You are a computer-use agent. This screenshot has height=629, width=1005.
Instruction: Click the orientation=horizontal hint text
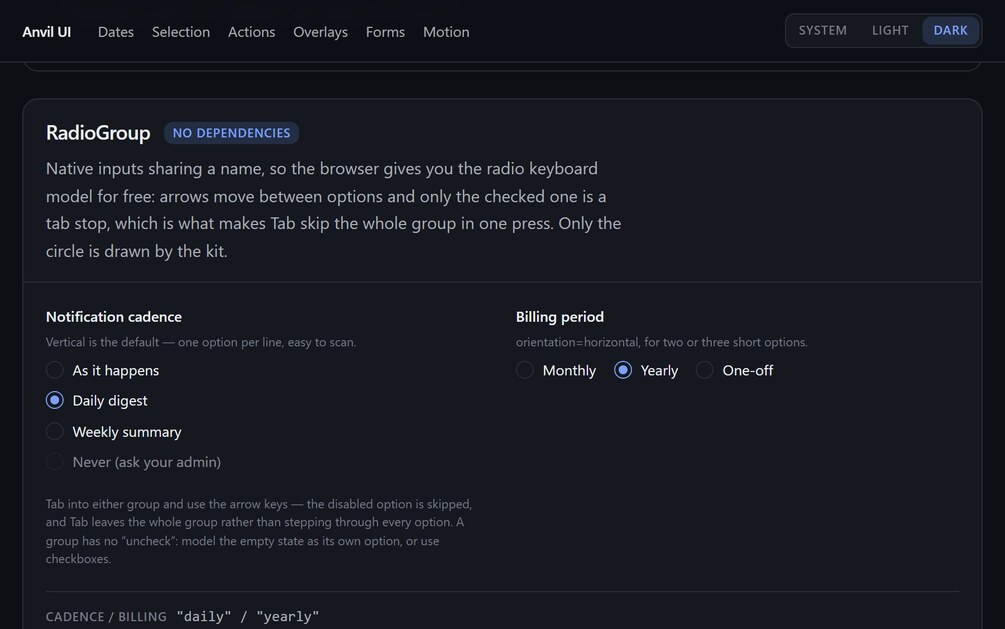pos(661,342)
